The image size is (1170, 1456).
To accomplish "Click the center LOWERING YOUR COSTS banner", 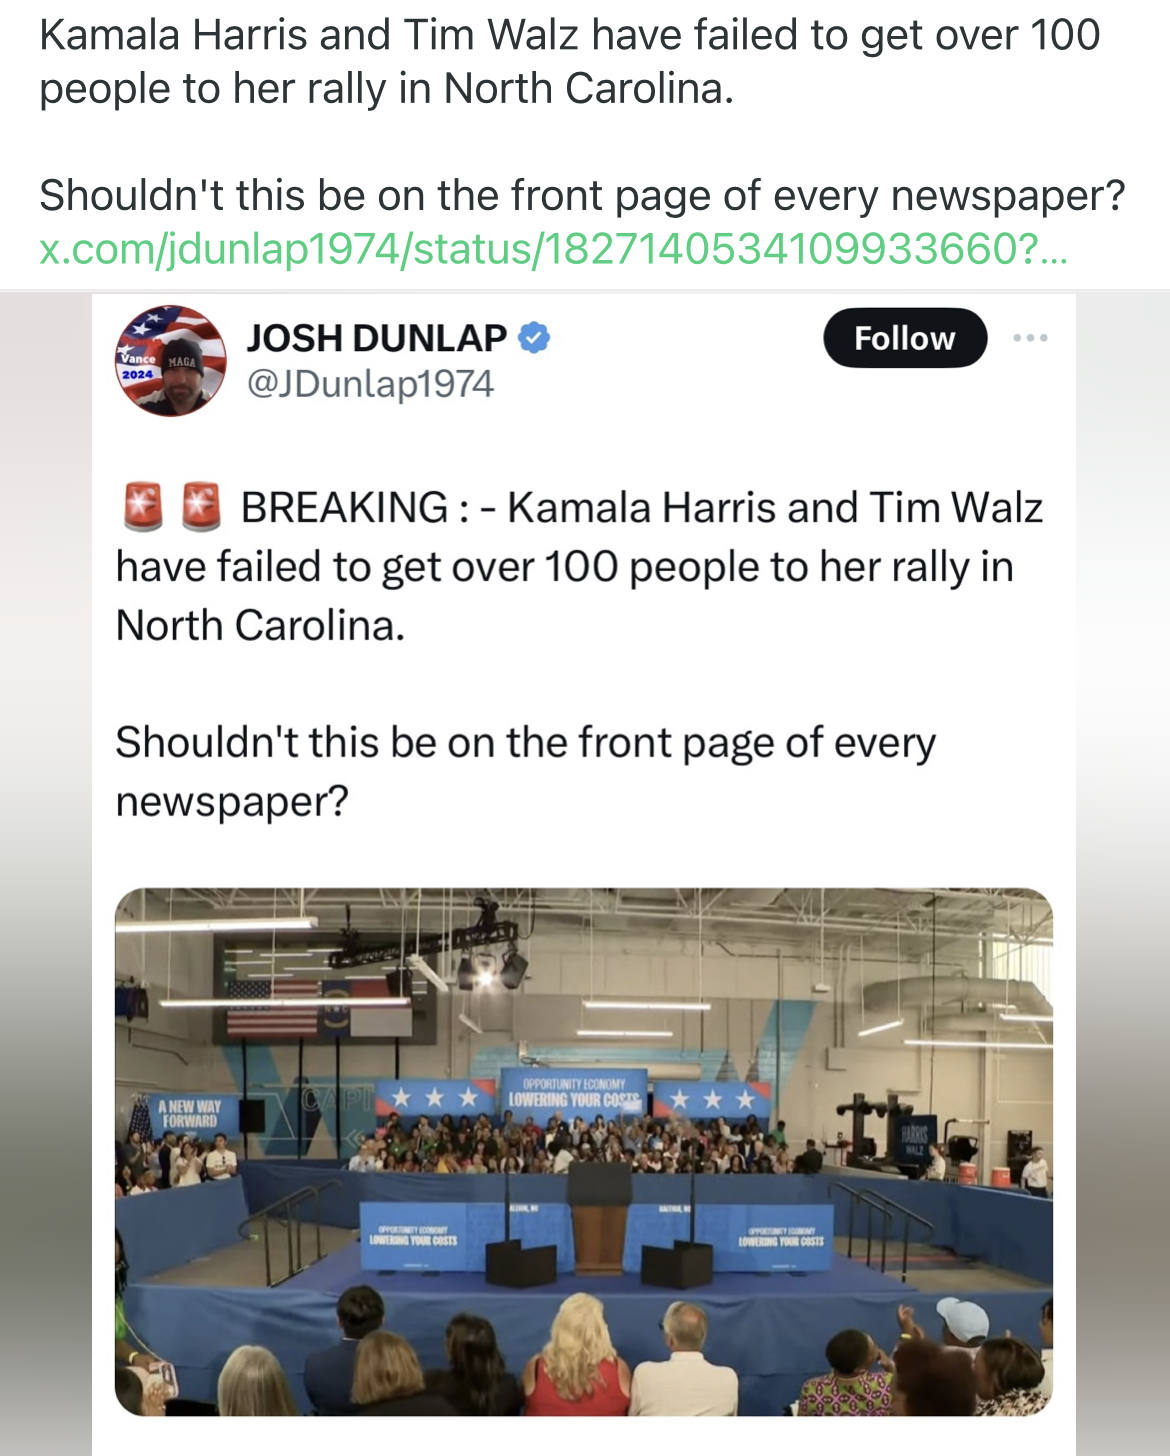I will pos(573,1093).
